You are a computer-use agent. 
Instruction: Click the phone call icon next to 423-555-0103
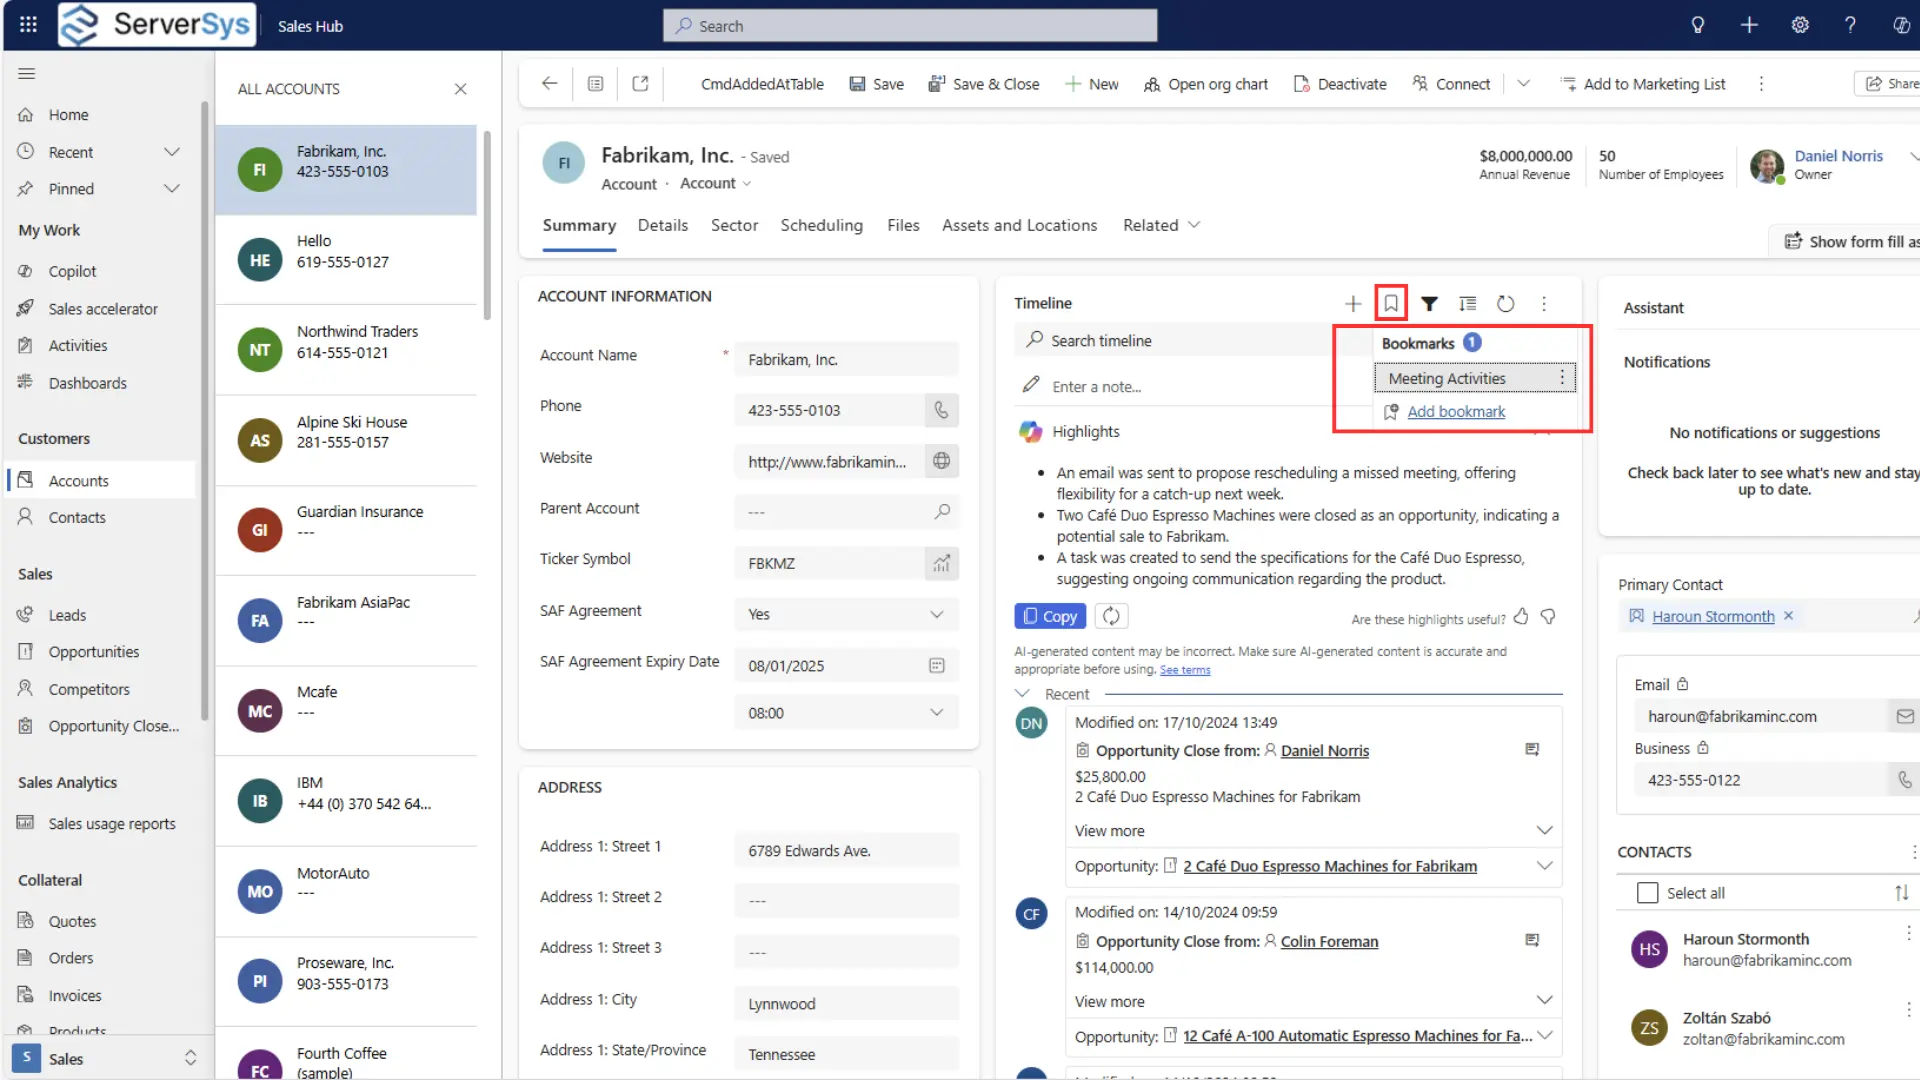(x=940, y=410)
